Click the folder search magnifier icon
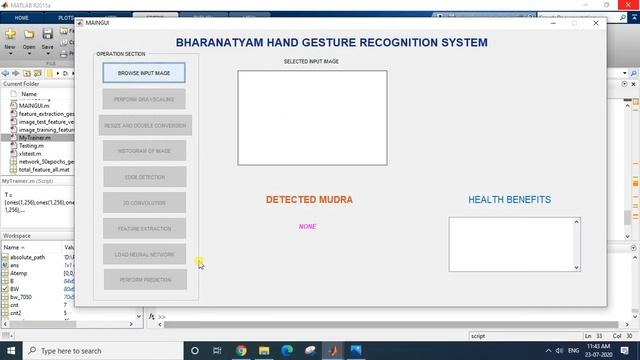This screenshot has height=360, width=640. pos(633,73)
